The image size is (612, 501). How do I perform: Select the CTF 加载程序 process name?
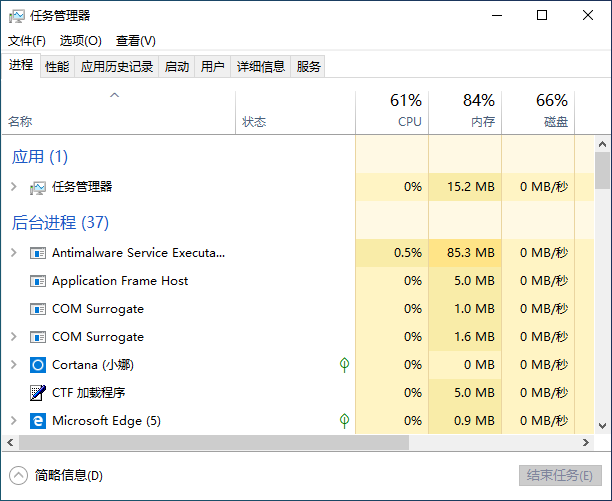pyautogui.click(x=89, y=393)
